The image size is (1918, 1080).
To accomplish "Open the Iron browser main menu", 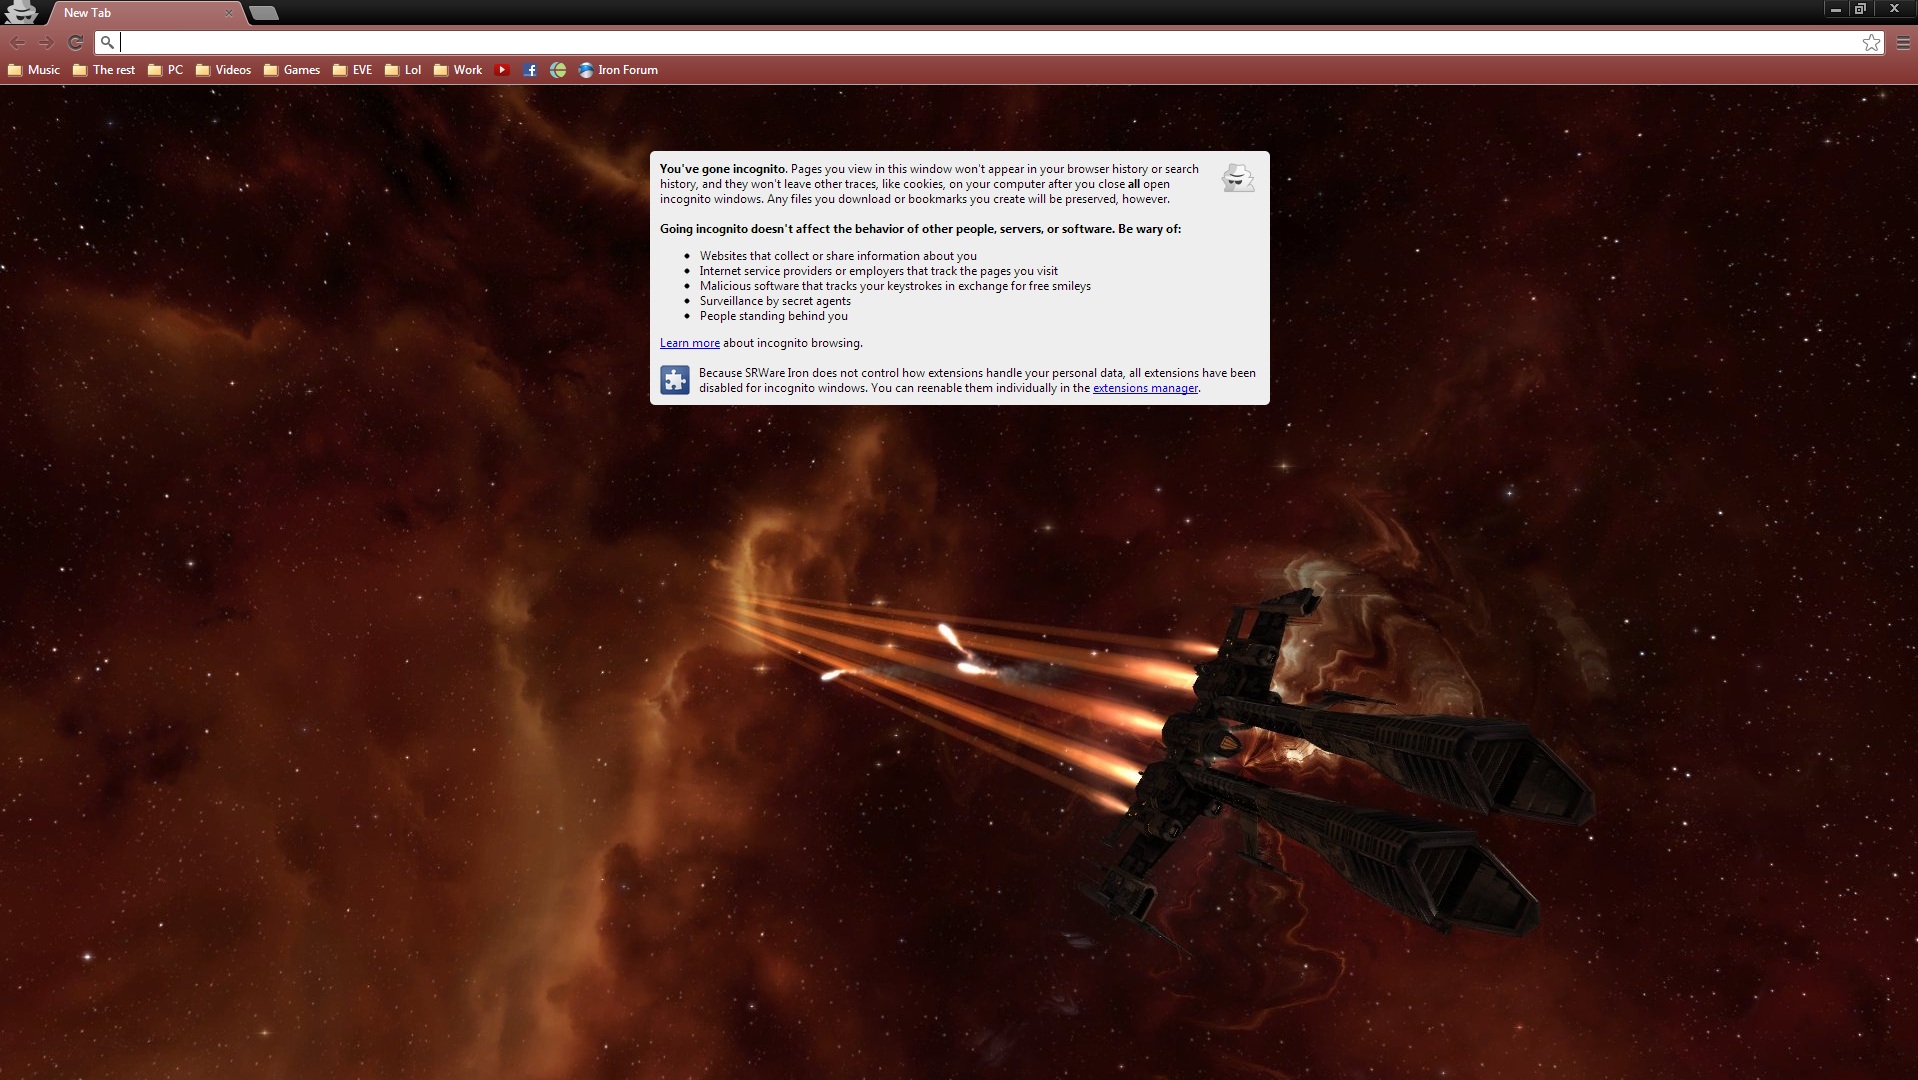I will [x=1903, y=42].
